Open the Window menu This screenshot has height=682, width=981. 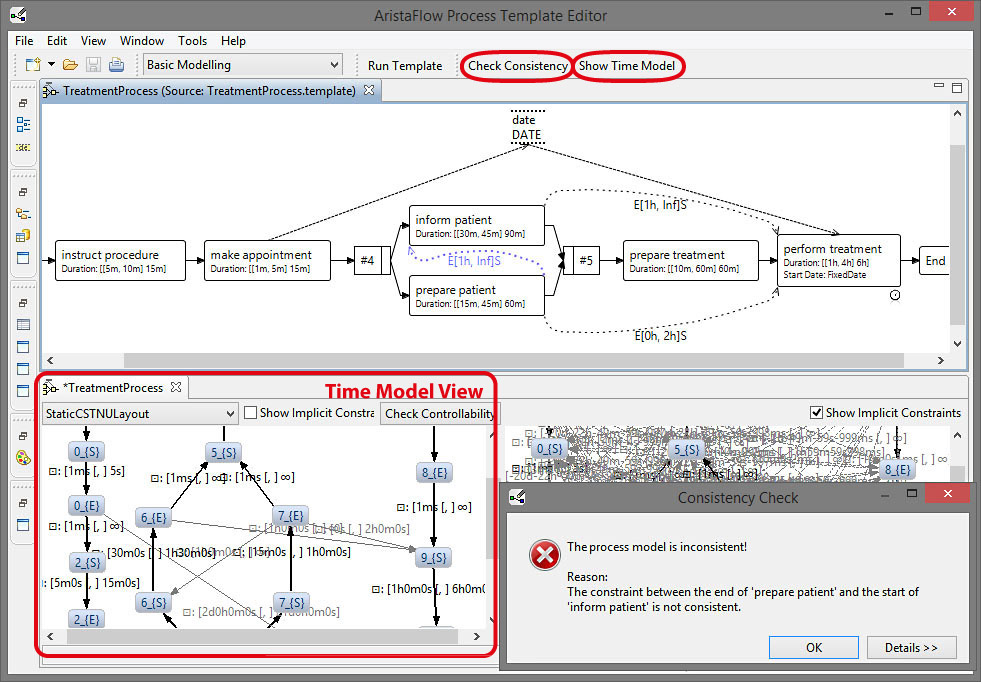pos(141,41)
